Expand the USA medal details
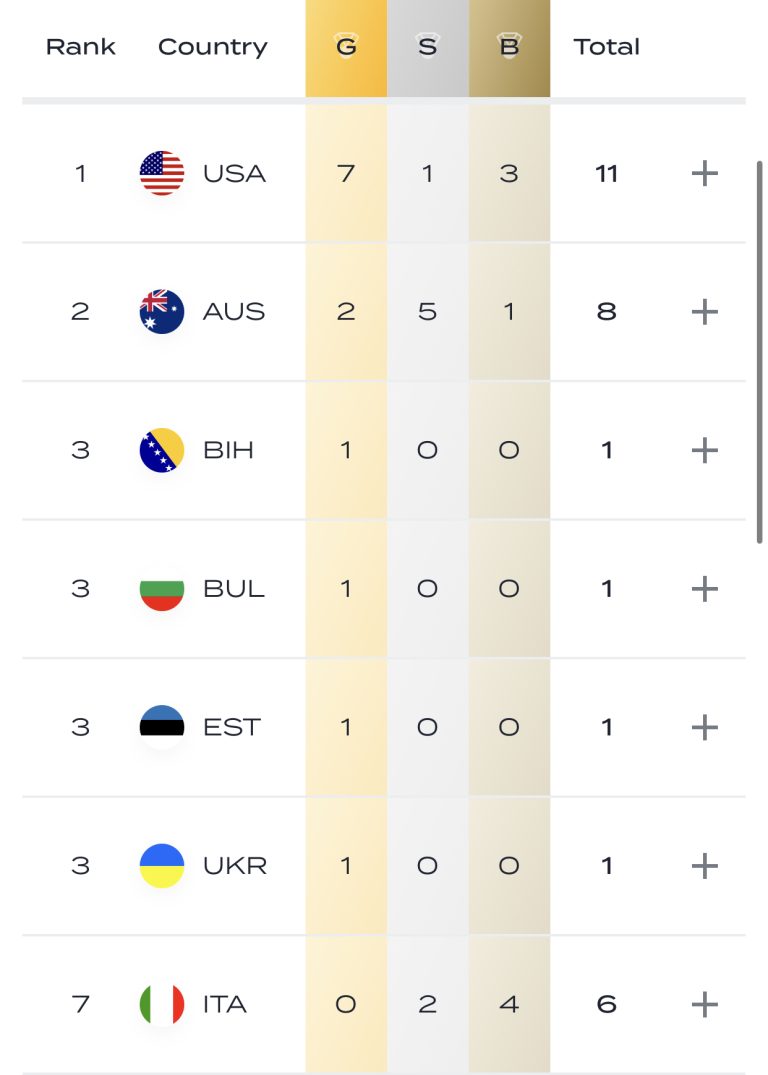Screen dimensions: 768x1075 tap(705, 173)
